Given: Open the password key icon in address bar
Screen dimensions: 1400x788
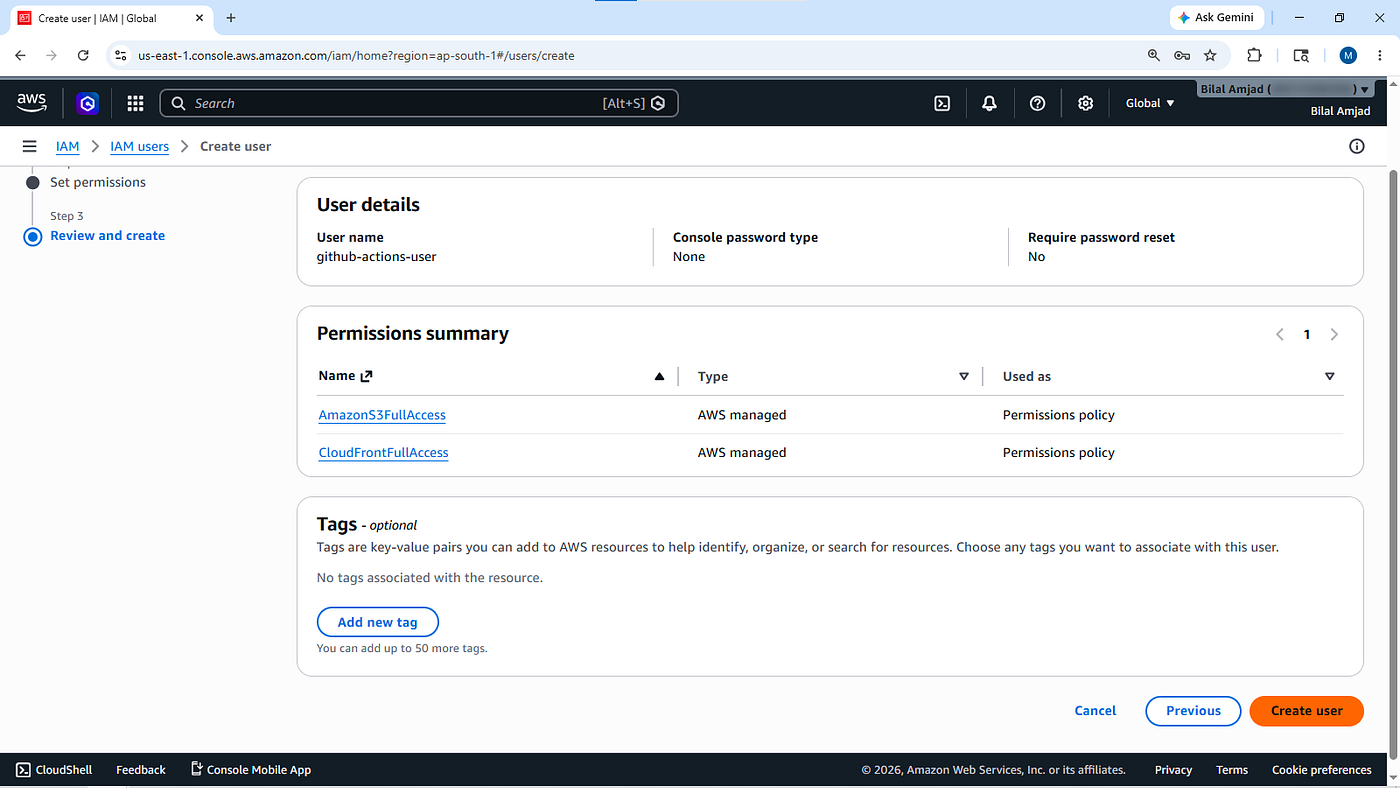Looking at the screenshot, I should pos(1182,56).
